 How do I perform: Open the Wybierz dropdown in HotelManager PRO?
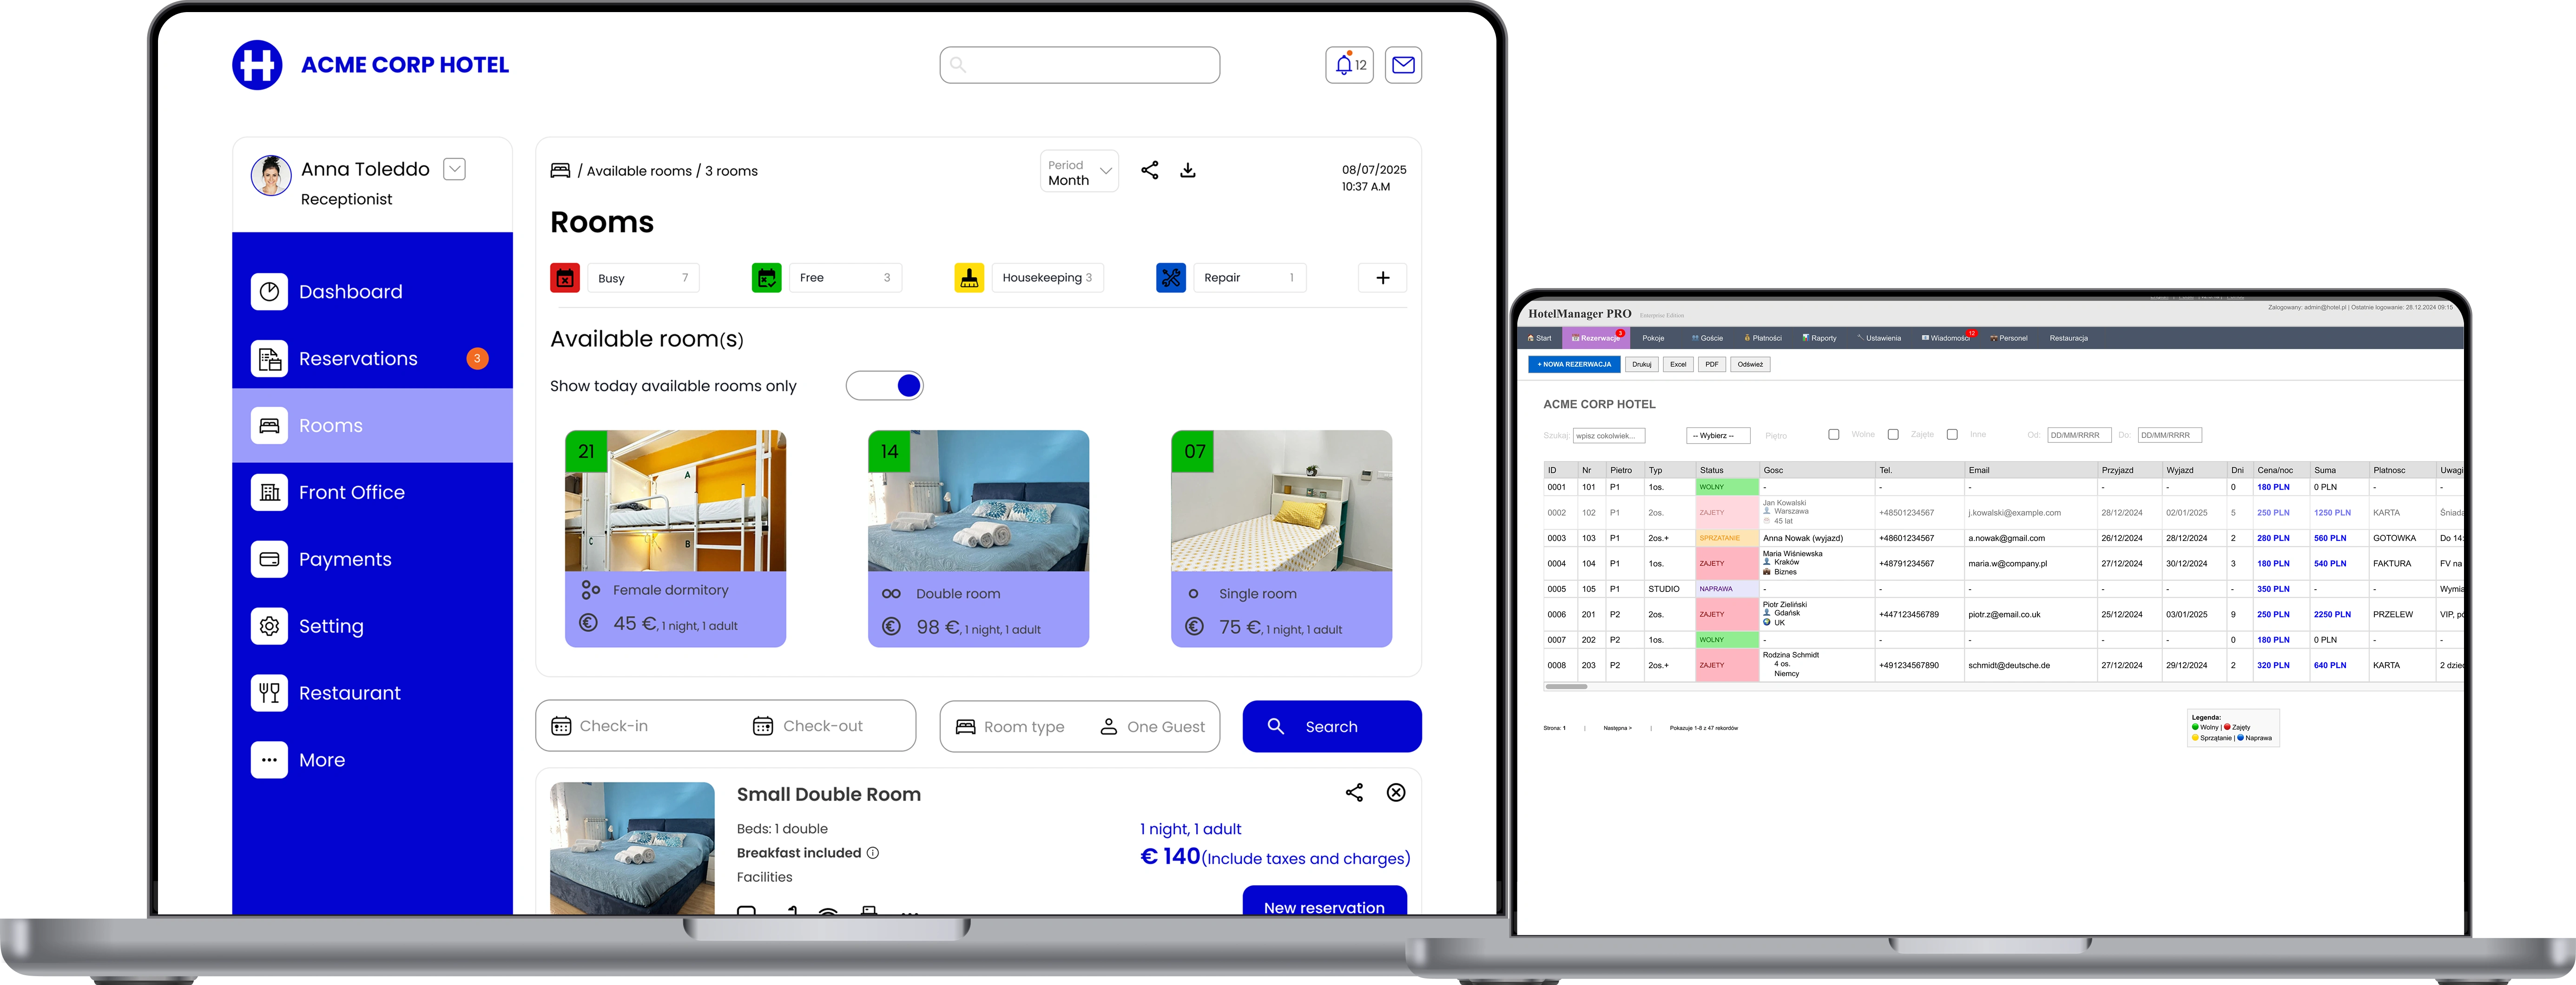tap(1718, 435)
